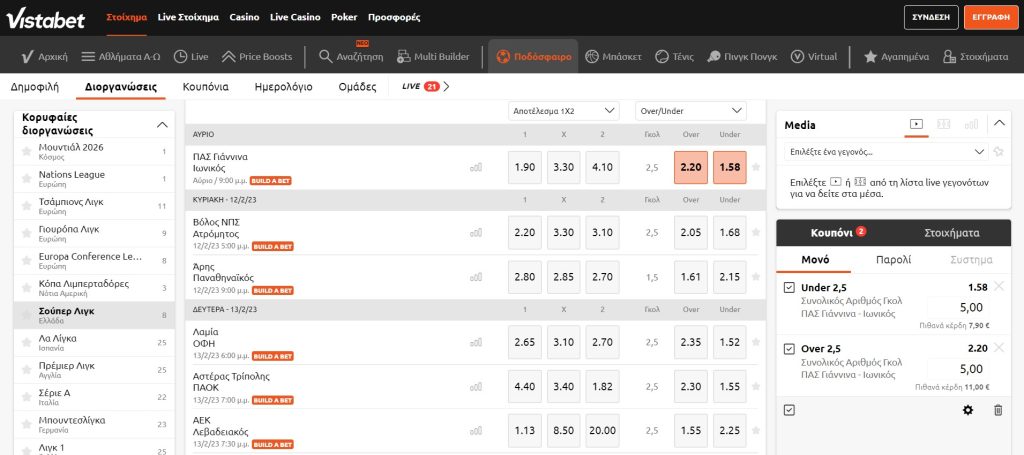Open Αθλήματα Α-Ω list

(121, 57)
